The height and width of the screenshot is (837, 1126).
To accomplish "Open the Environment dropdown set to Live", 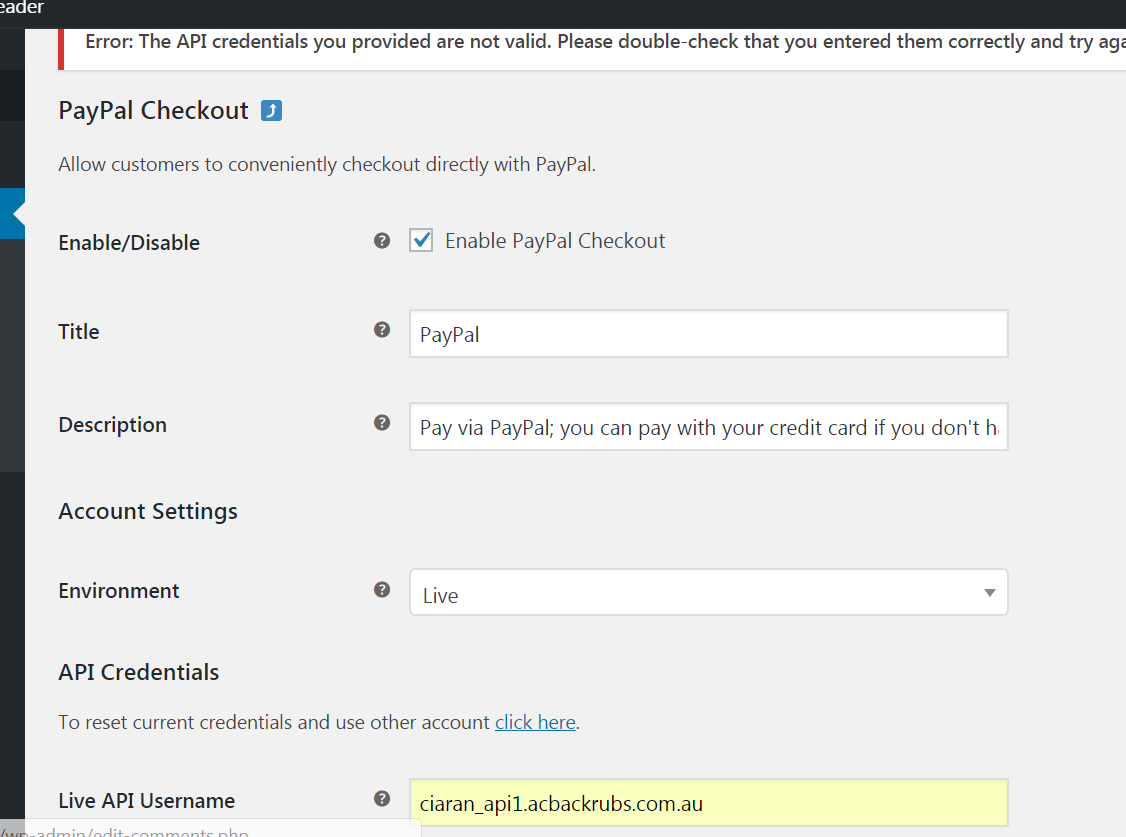I will [x=708, y=593].
